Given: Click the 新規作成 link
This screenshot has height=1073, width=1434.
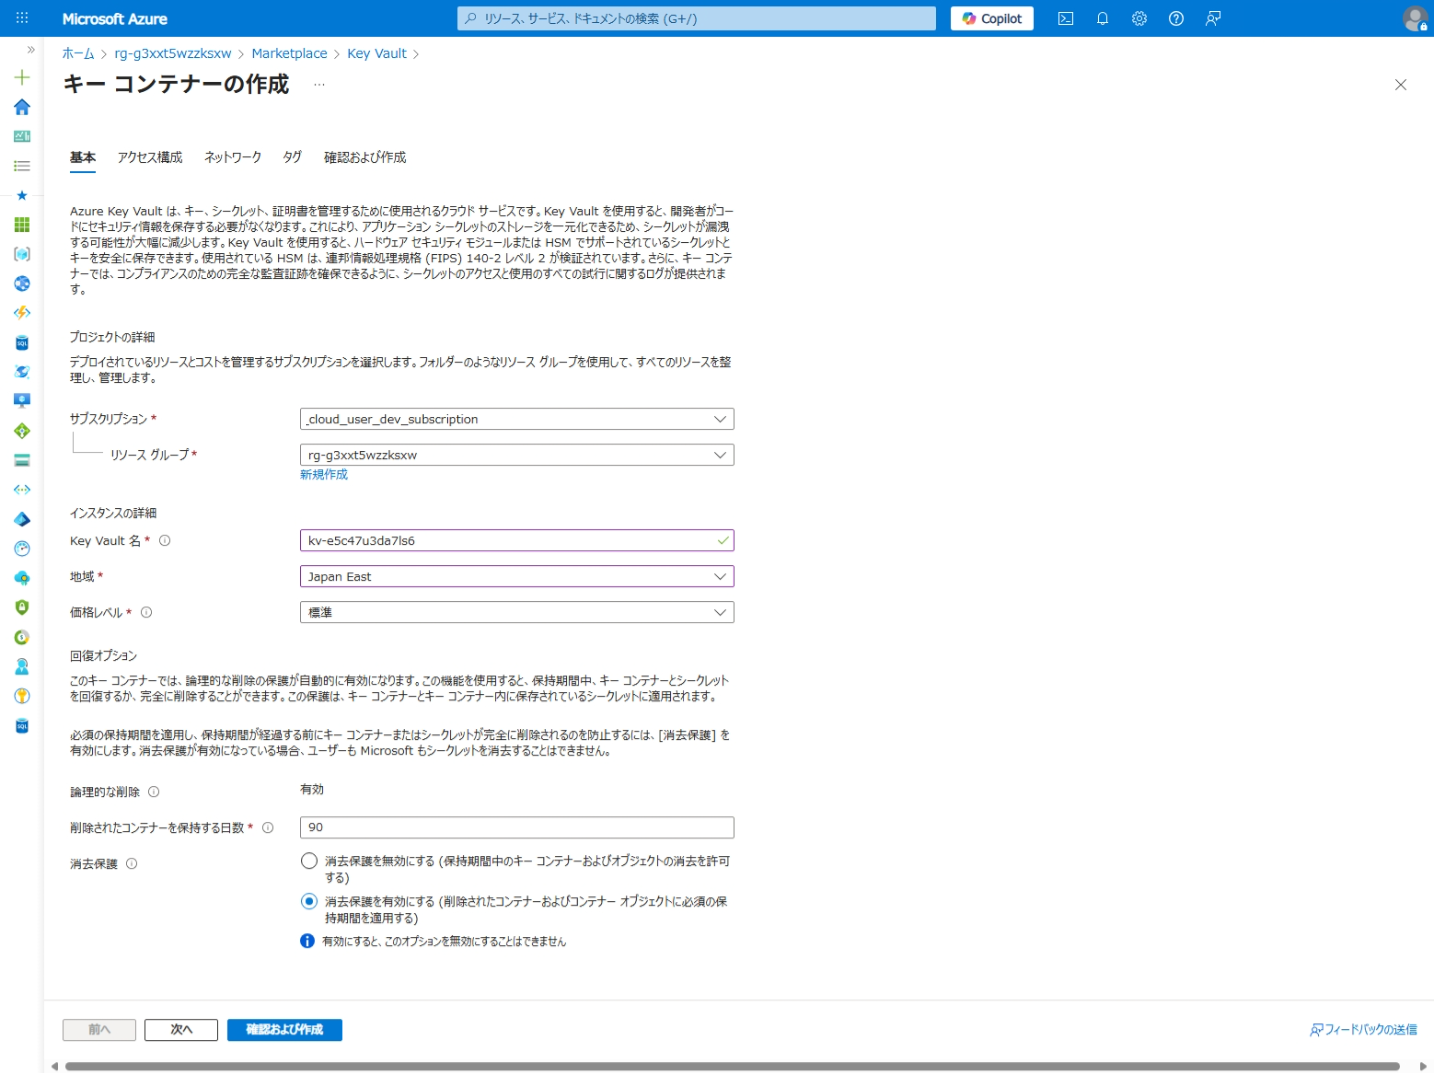Looking at the screenshot, I should [x=324, y=475].
